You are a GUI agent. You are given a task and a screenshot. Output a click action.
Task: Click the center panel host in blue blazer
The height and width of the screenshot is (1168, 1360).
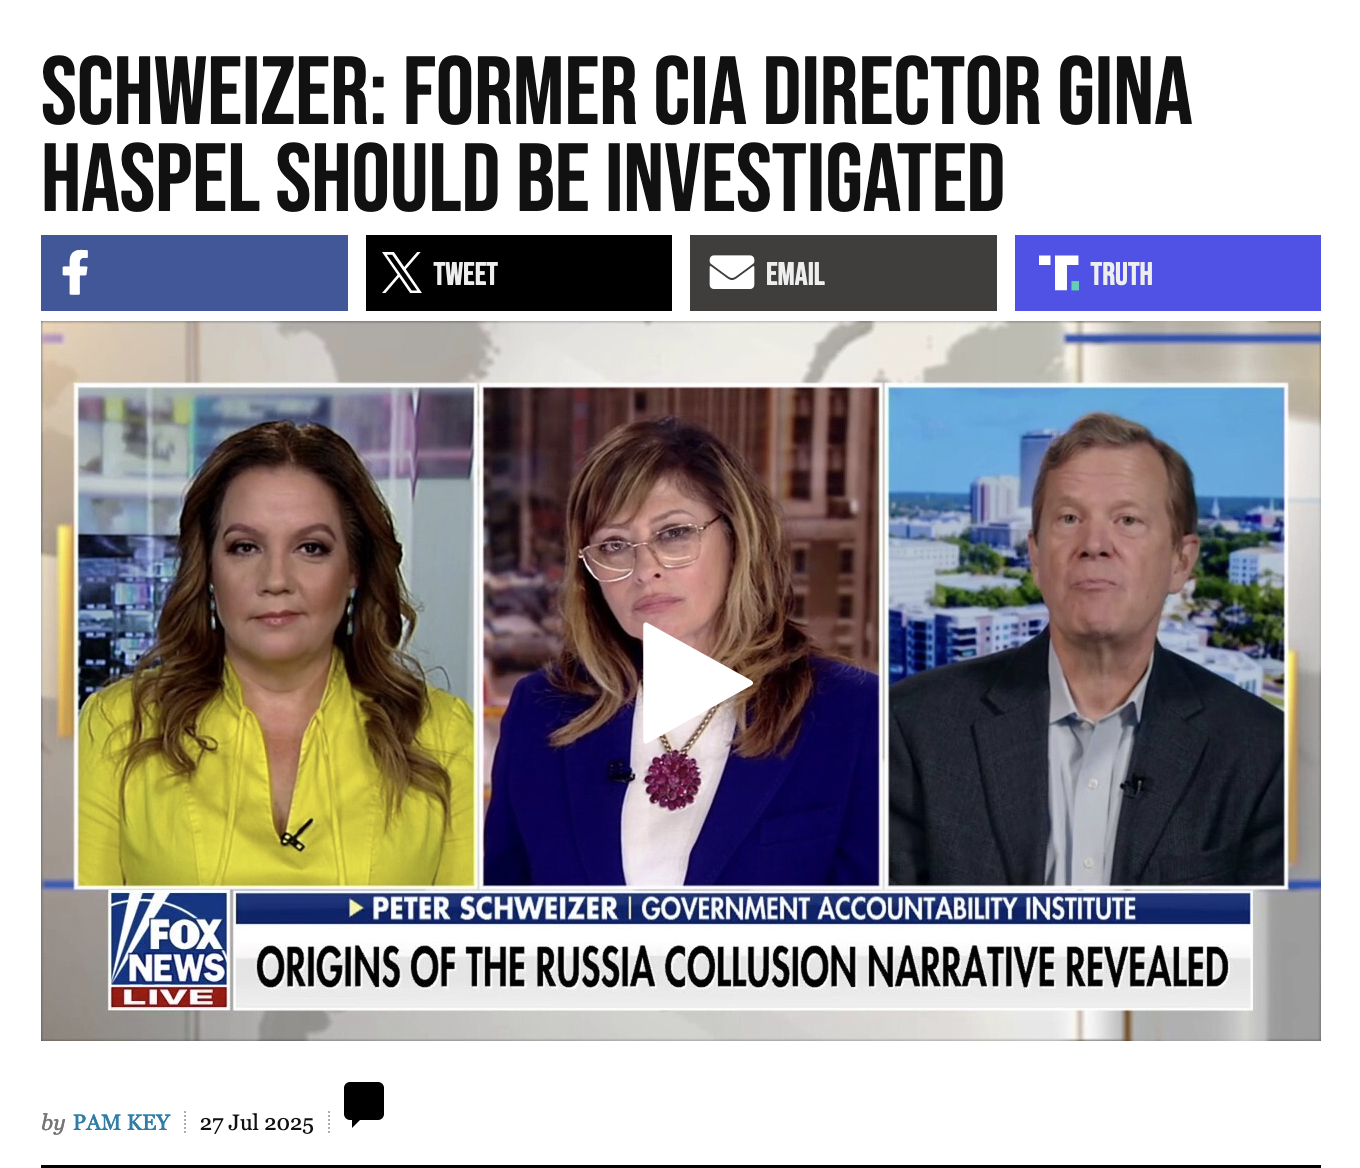[x=681, y=636]
